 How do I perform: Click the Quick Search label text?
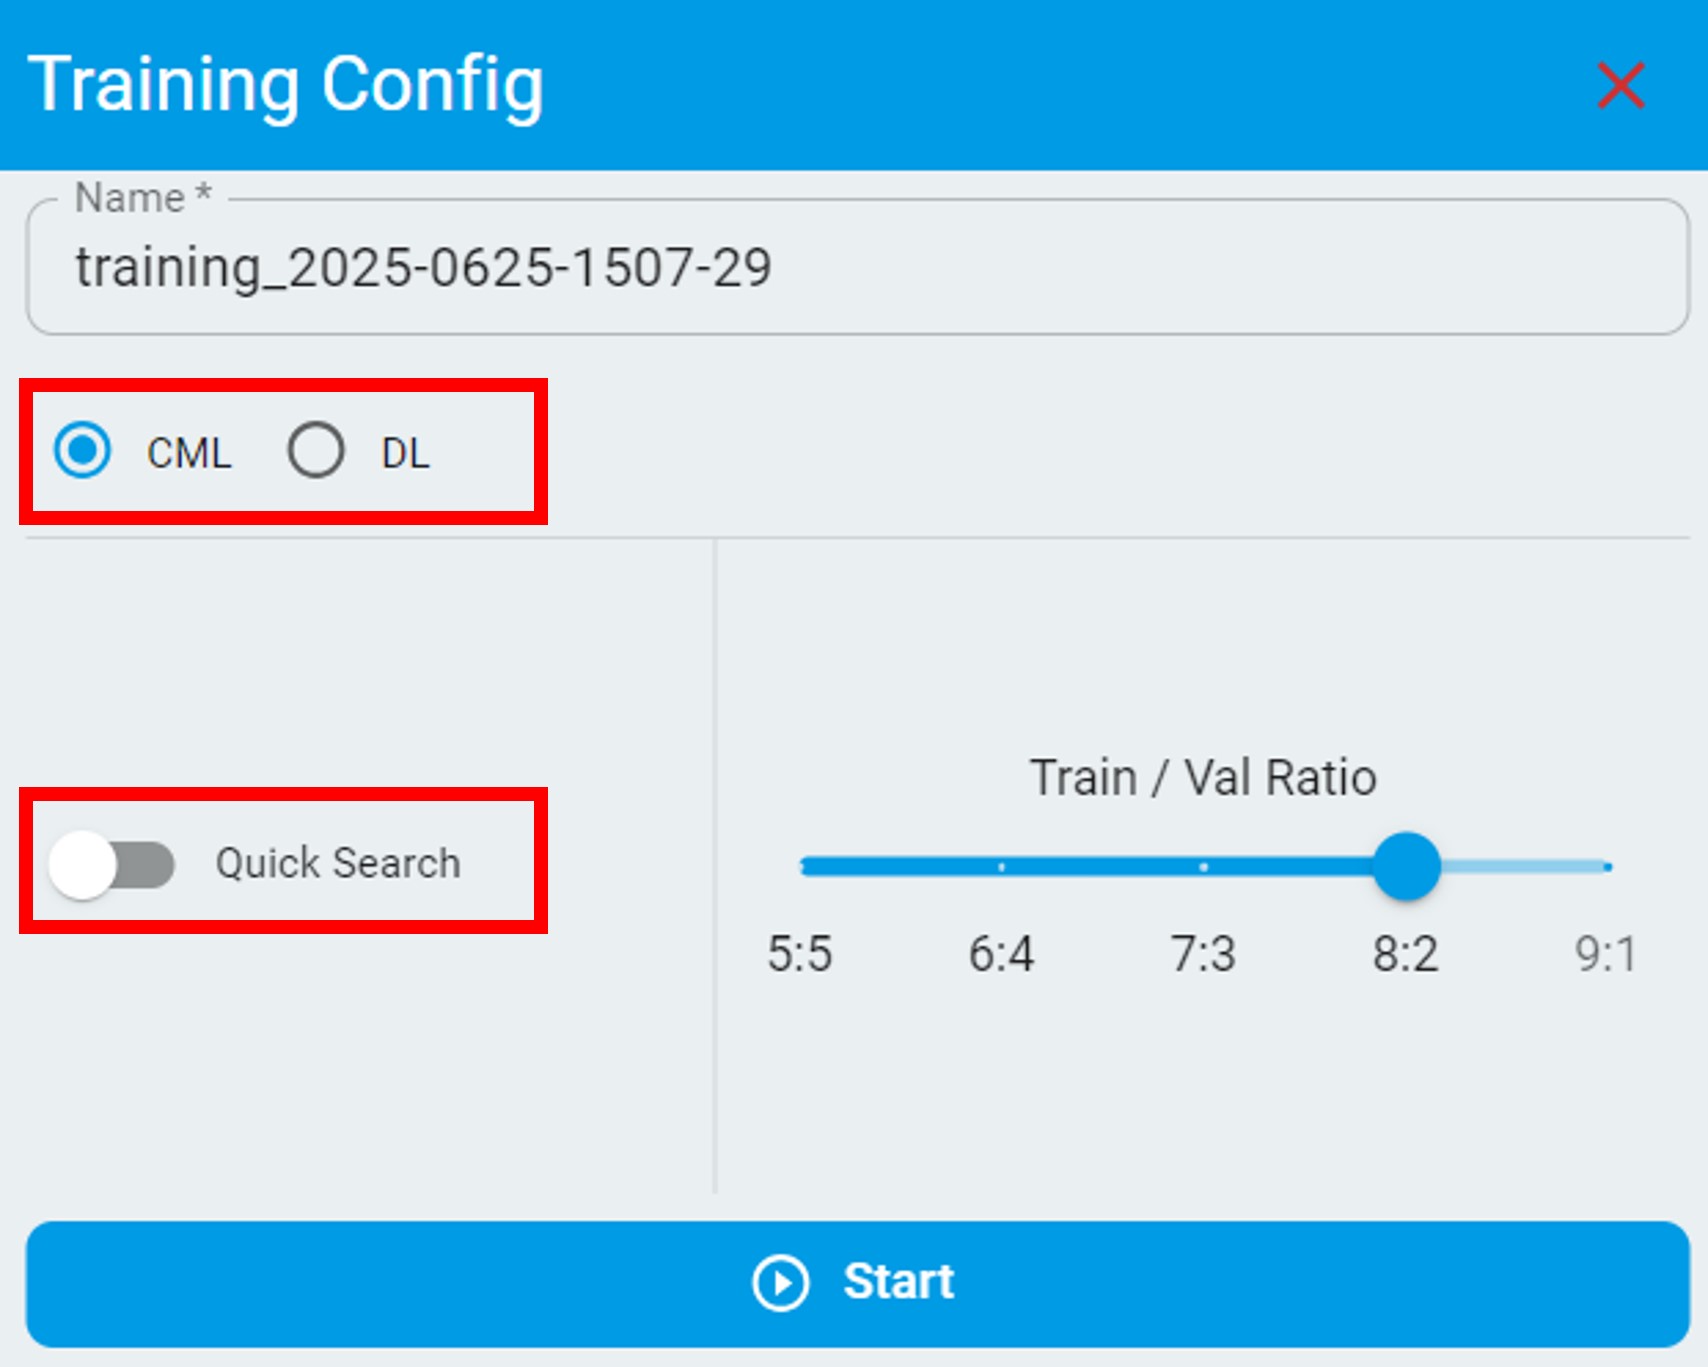[338, 863]
